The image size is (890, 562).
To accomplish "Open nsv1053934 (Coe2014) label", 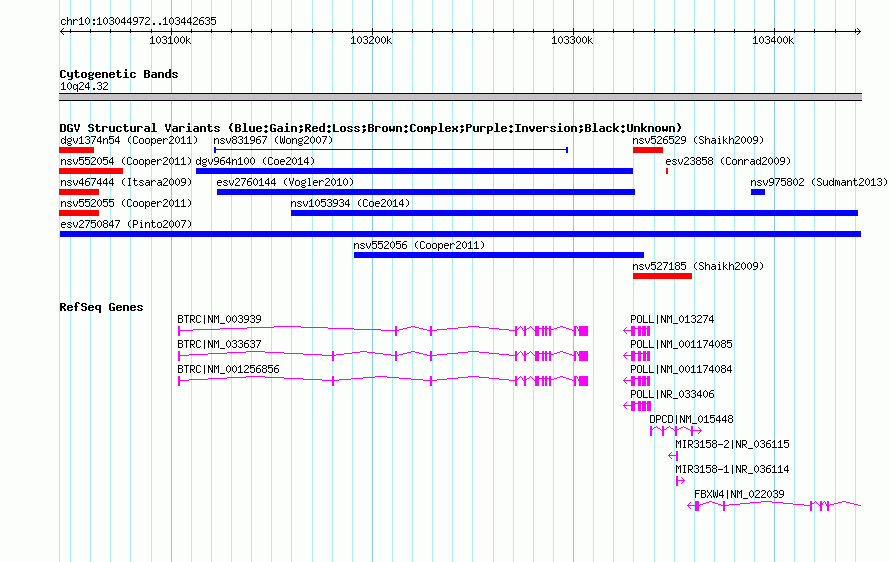I will (x=350, y=203).
